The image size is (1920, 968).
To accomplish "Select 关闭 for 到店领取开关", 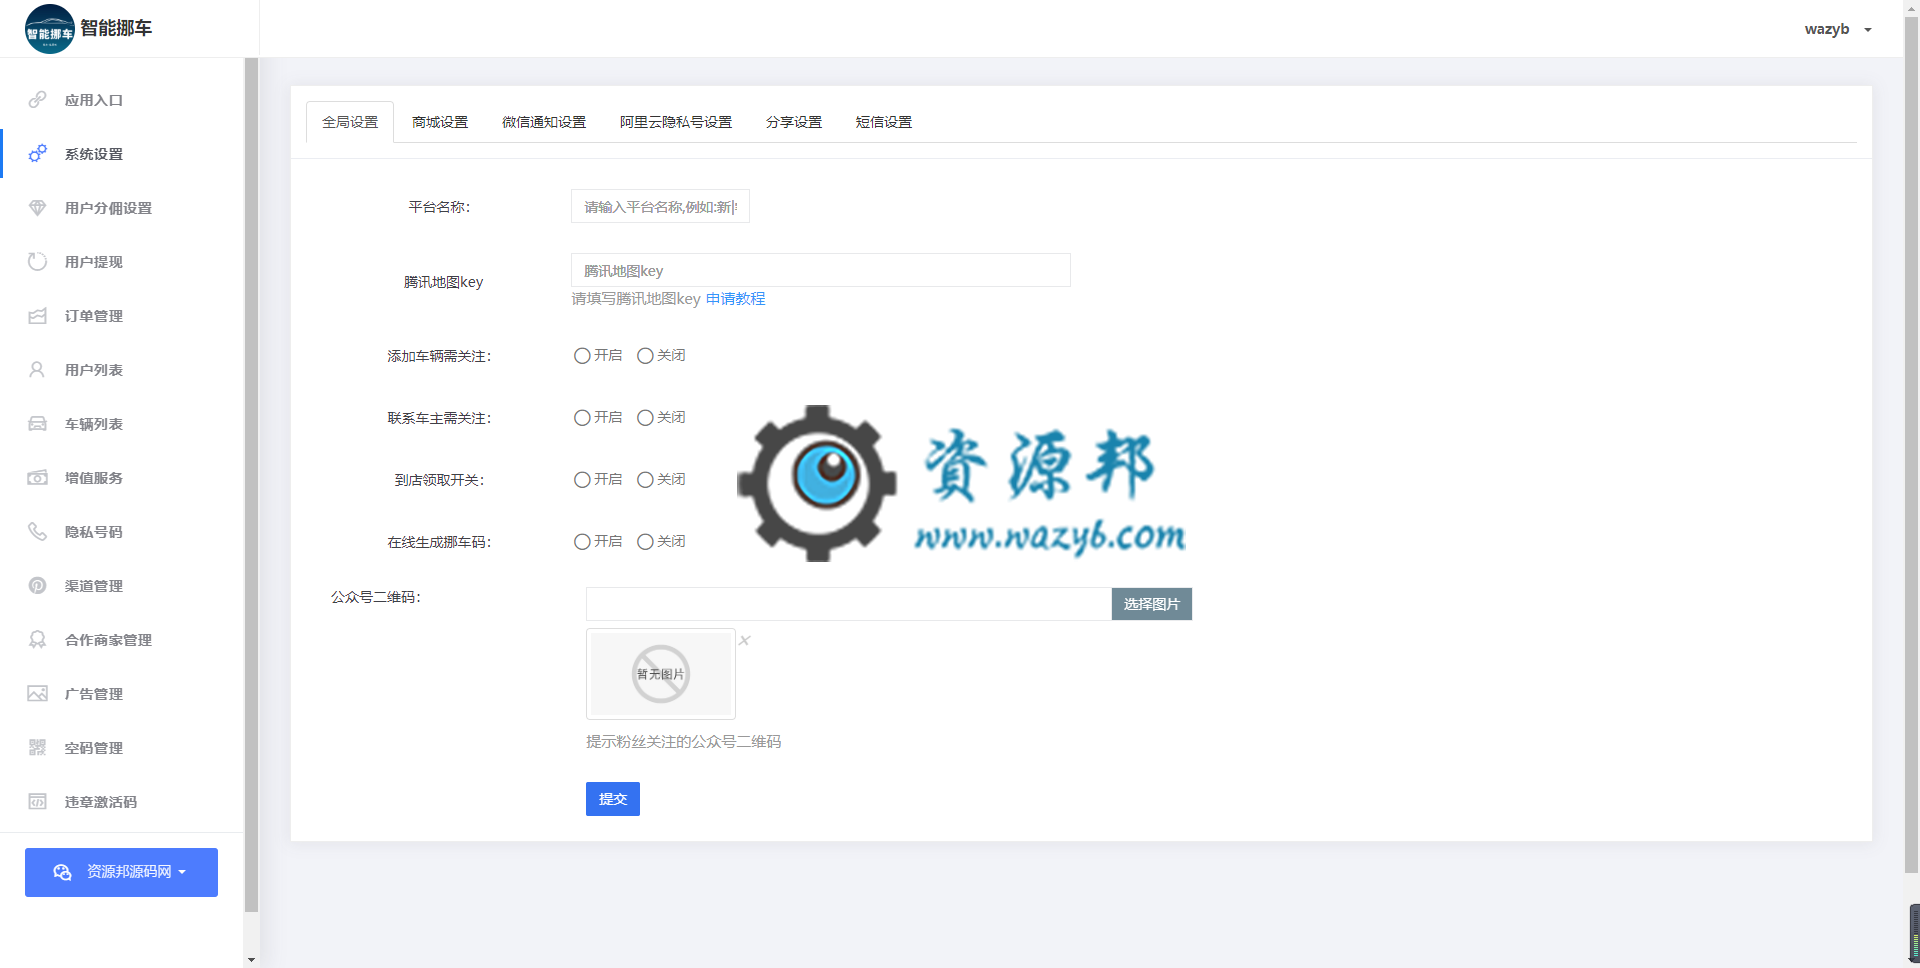I will pyautogui.click(x=645, y=480).
